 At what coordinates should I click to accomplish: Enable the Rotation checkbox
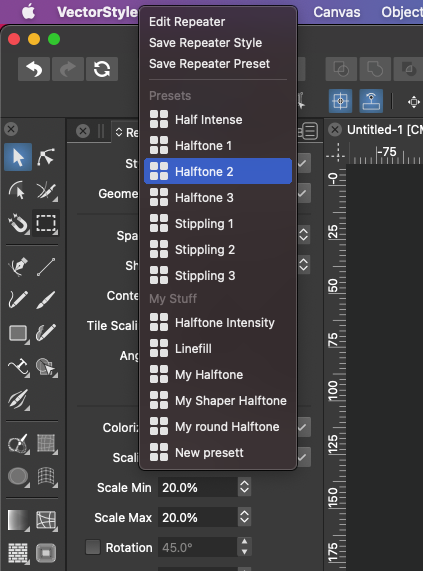(93, 547)
